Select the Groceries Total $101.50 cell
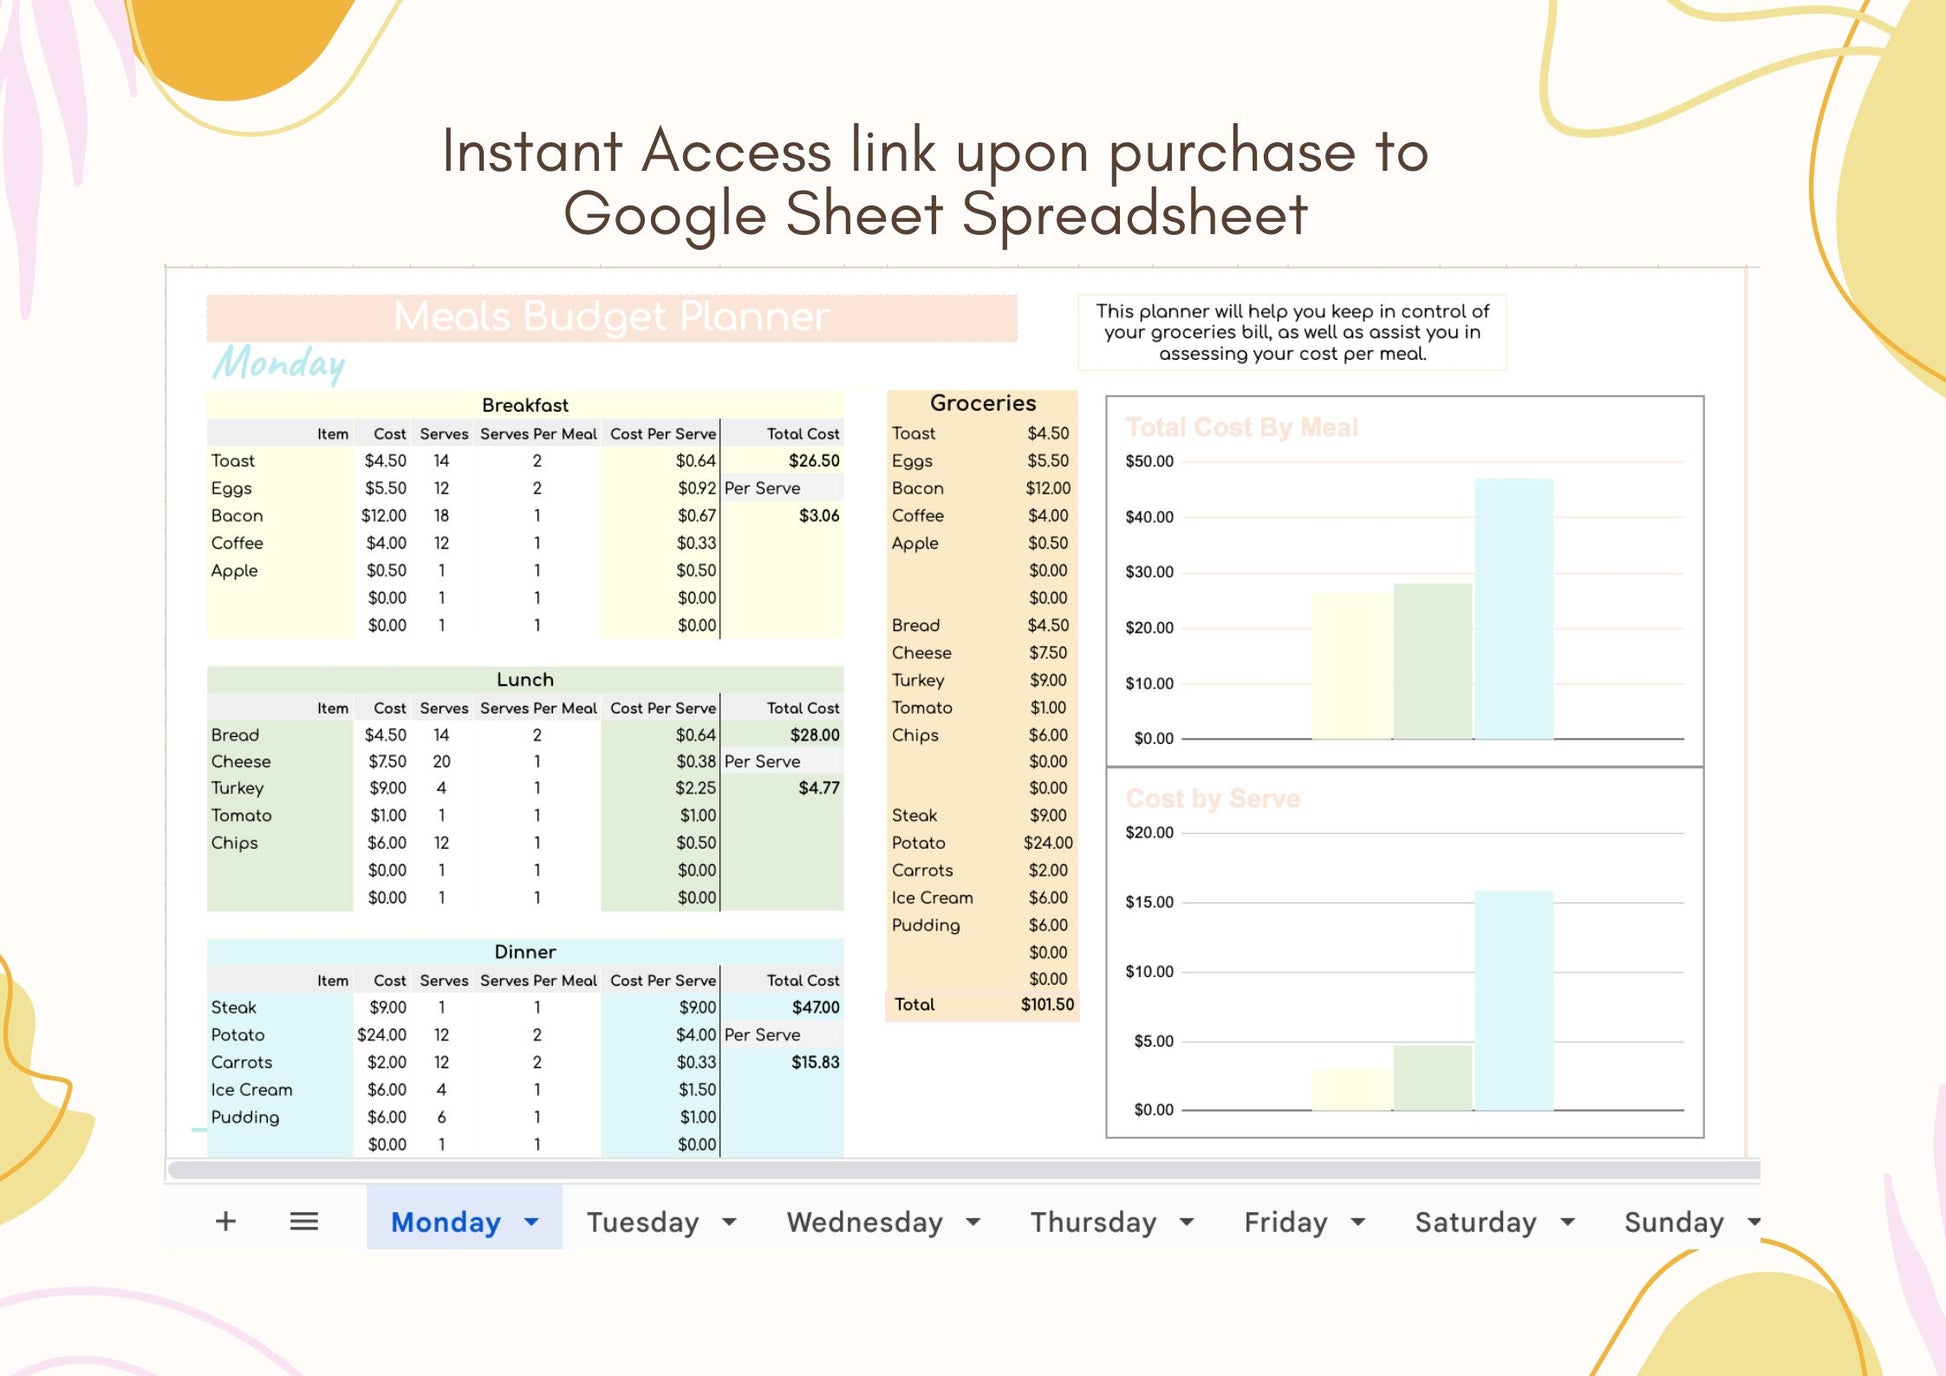Viewport: 1946px width, 1376px height. (1046, 1005)
